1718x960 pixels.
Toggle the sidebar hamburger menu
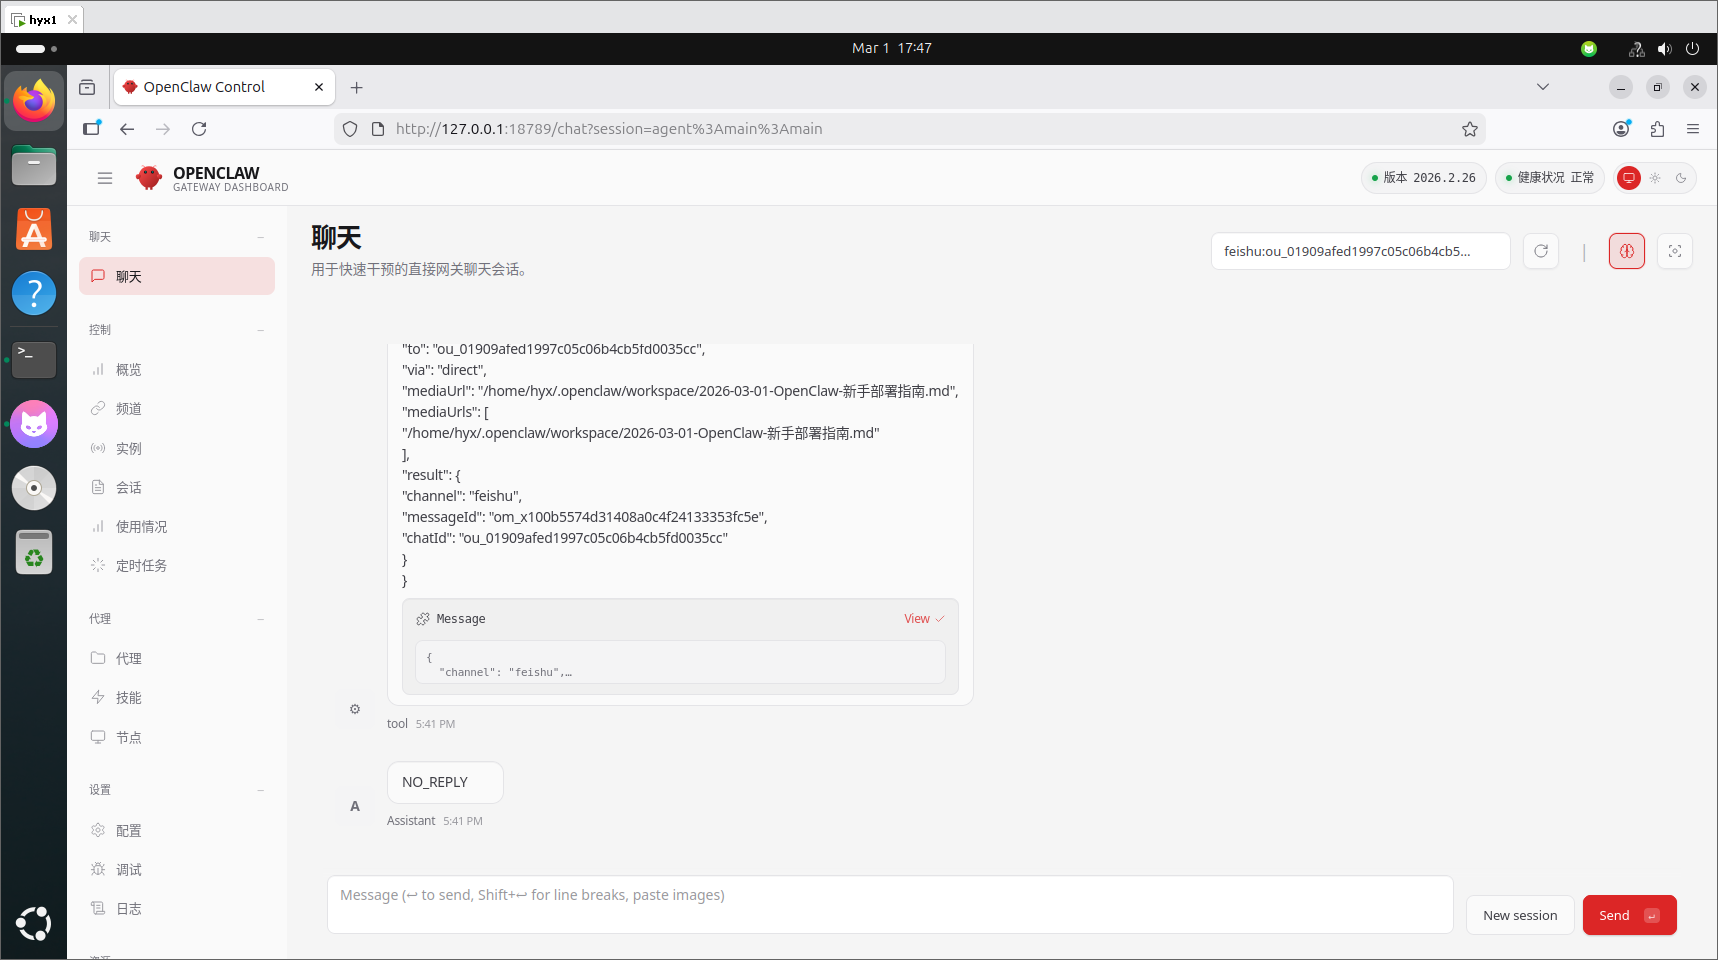coord(105,178)
